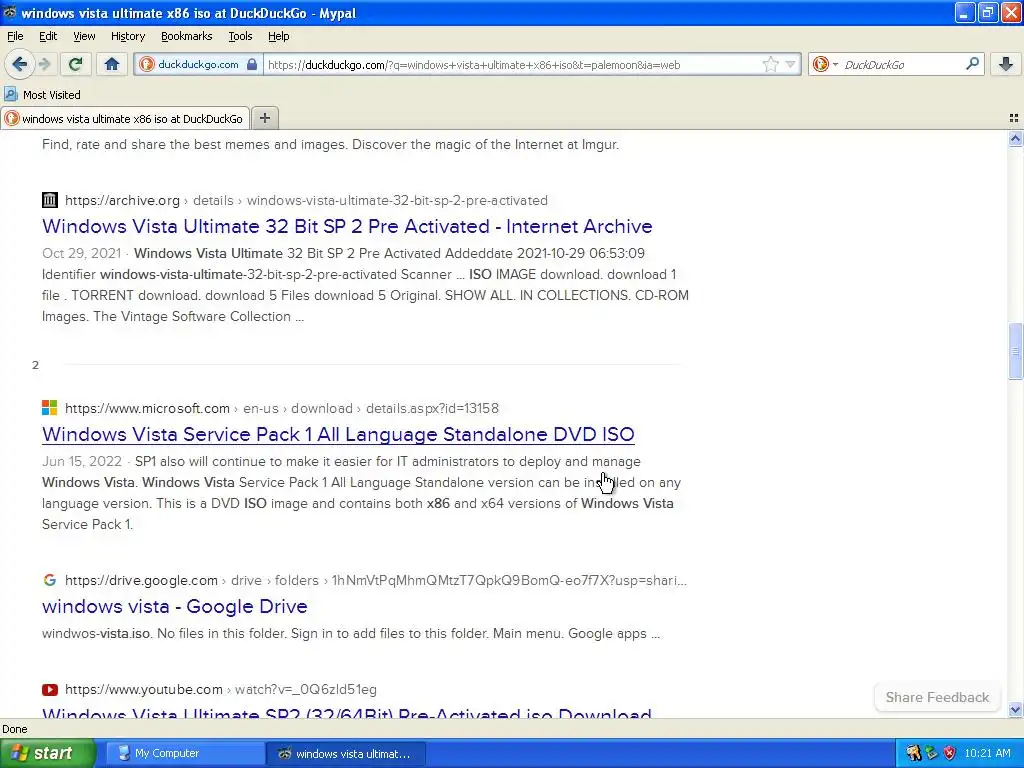
Task: Open the View menu
Action: (x=84, y=36)
